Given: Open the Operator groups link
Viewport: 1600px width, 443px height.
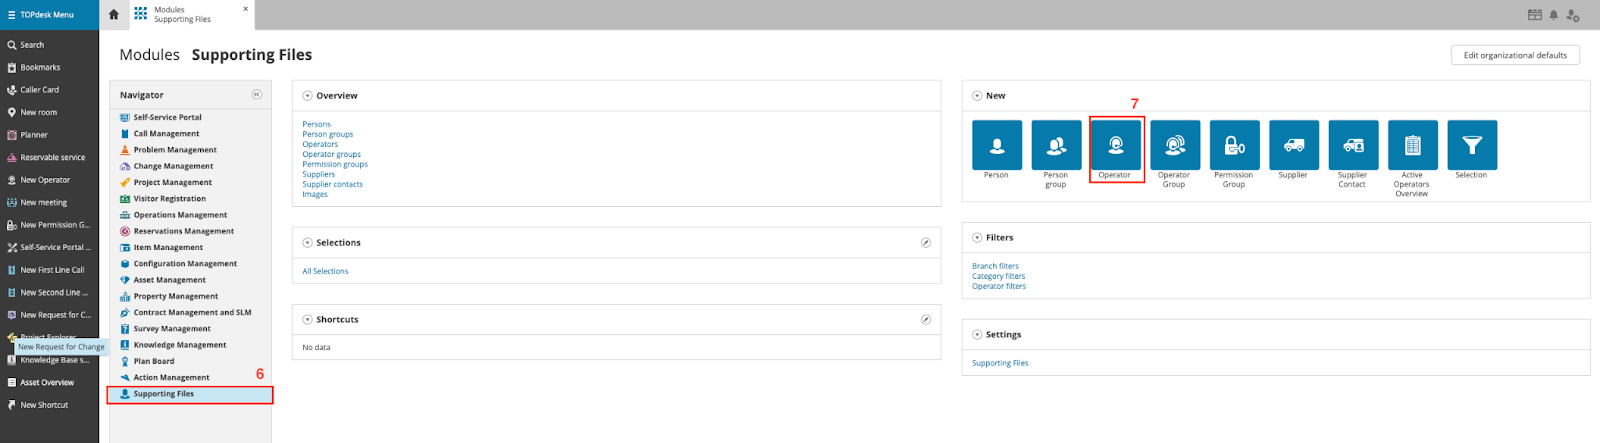Looking at the screenshot, I should coord(331,154).
